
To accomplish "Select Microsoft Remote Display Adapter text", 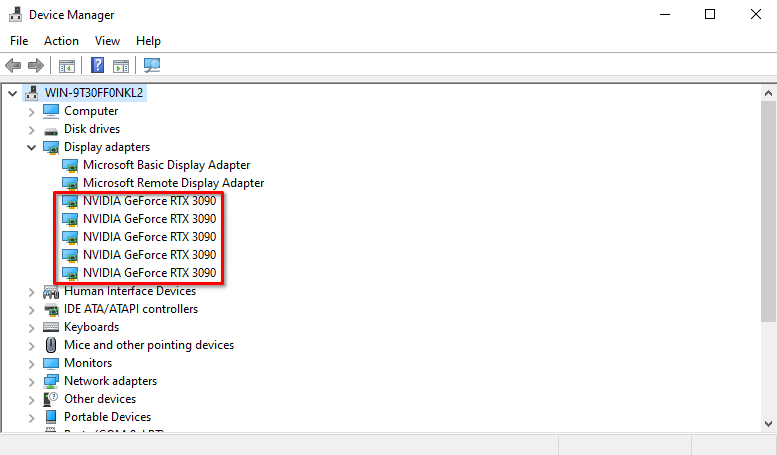I will point(173,183).
